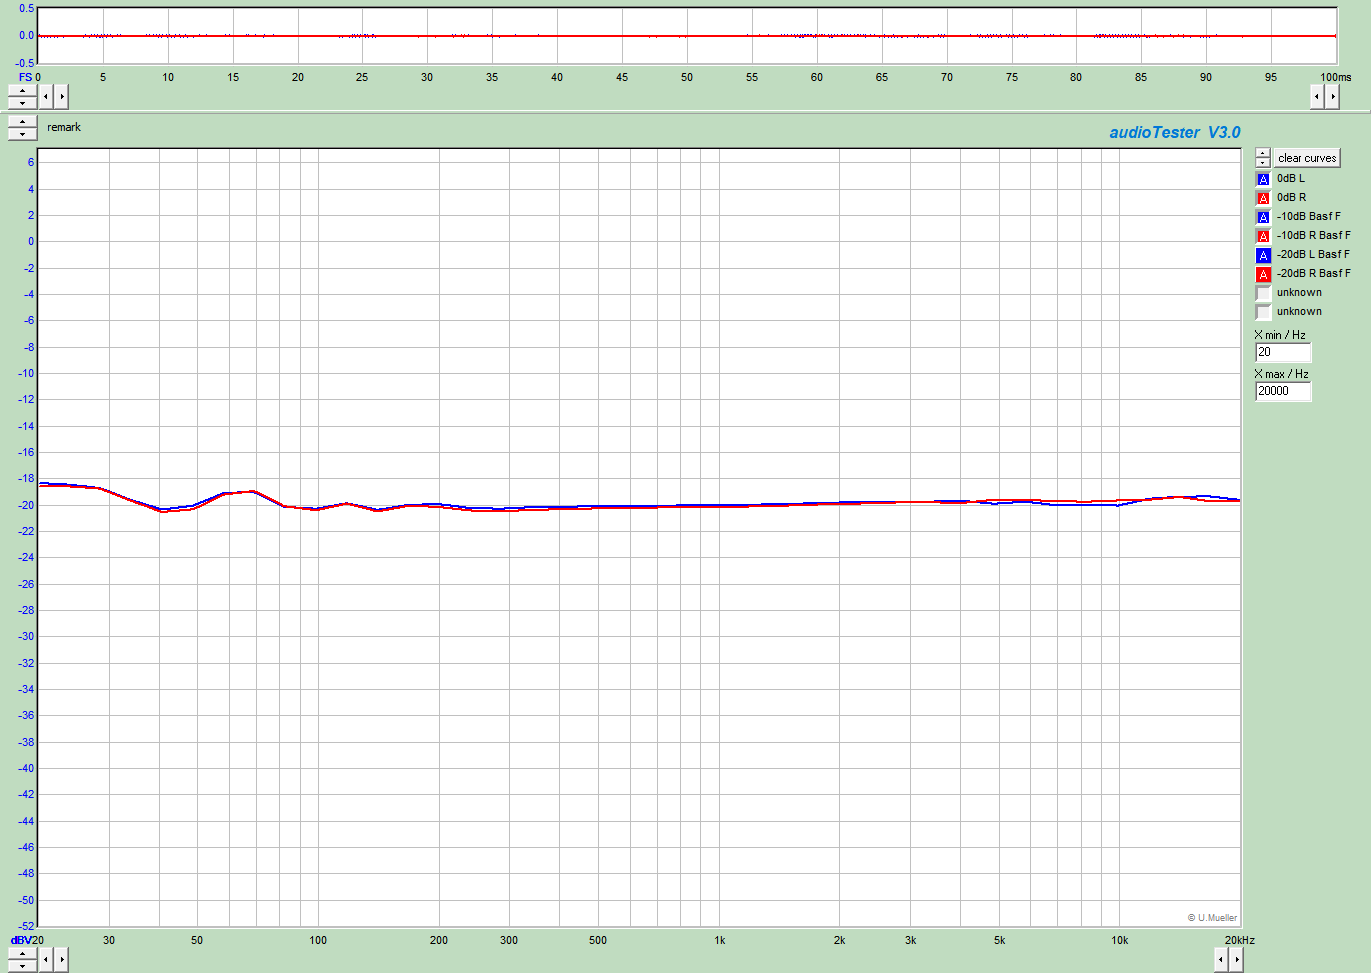1371x973 pixels.
Task: Click the 100ms time axis label
Action: 1336,77
